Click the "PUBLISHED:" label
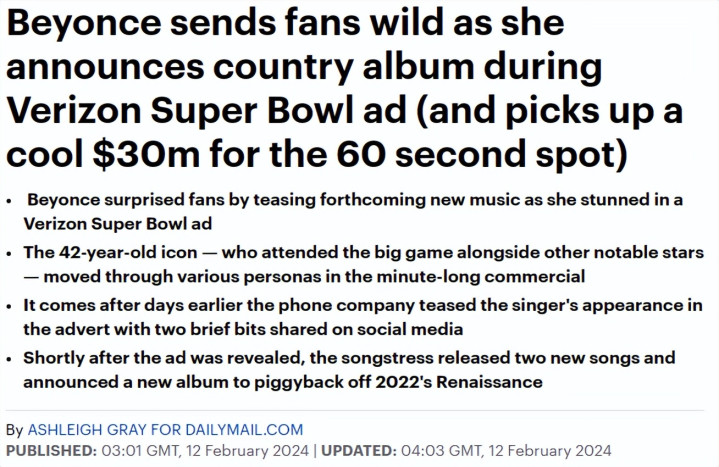 point(49,450)
